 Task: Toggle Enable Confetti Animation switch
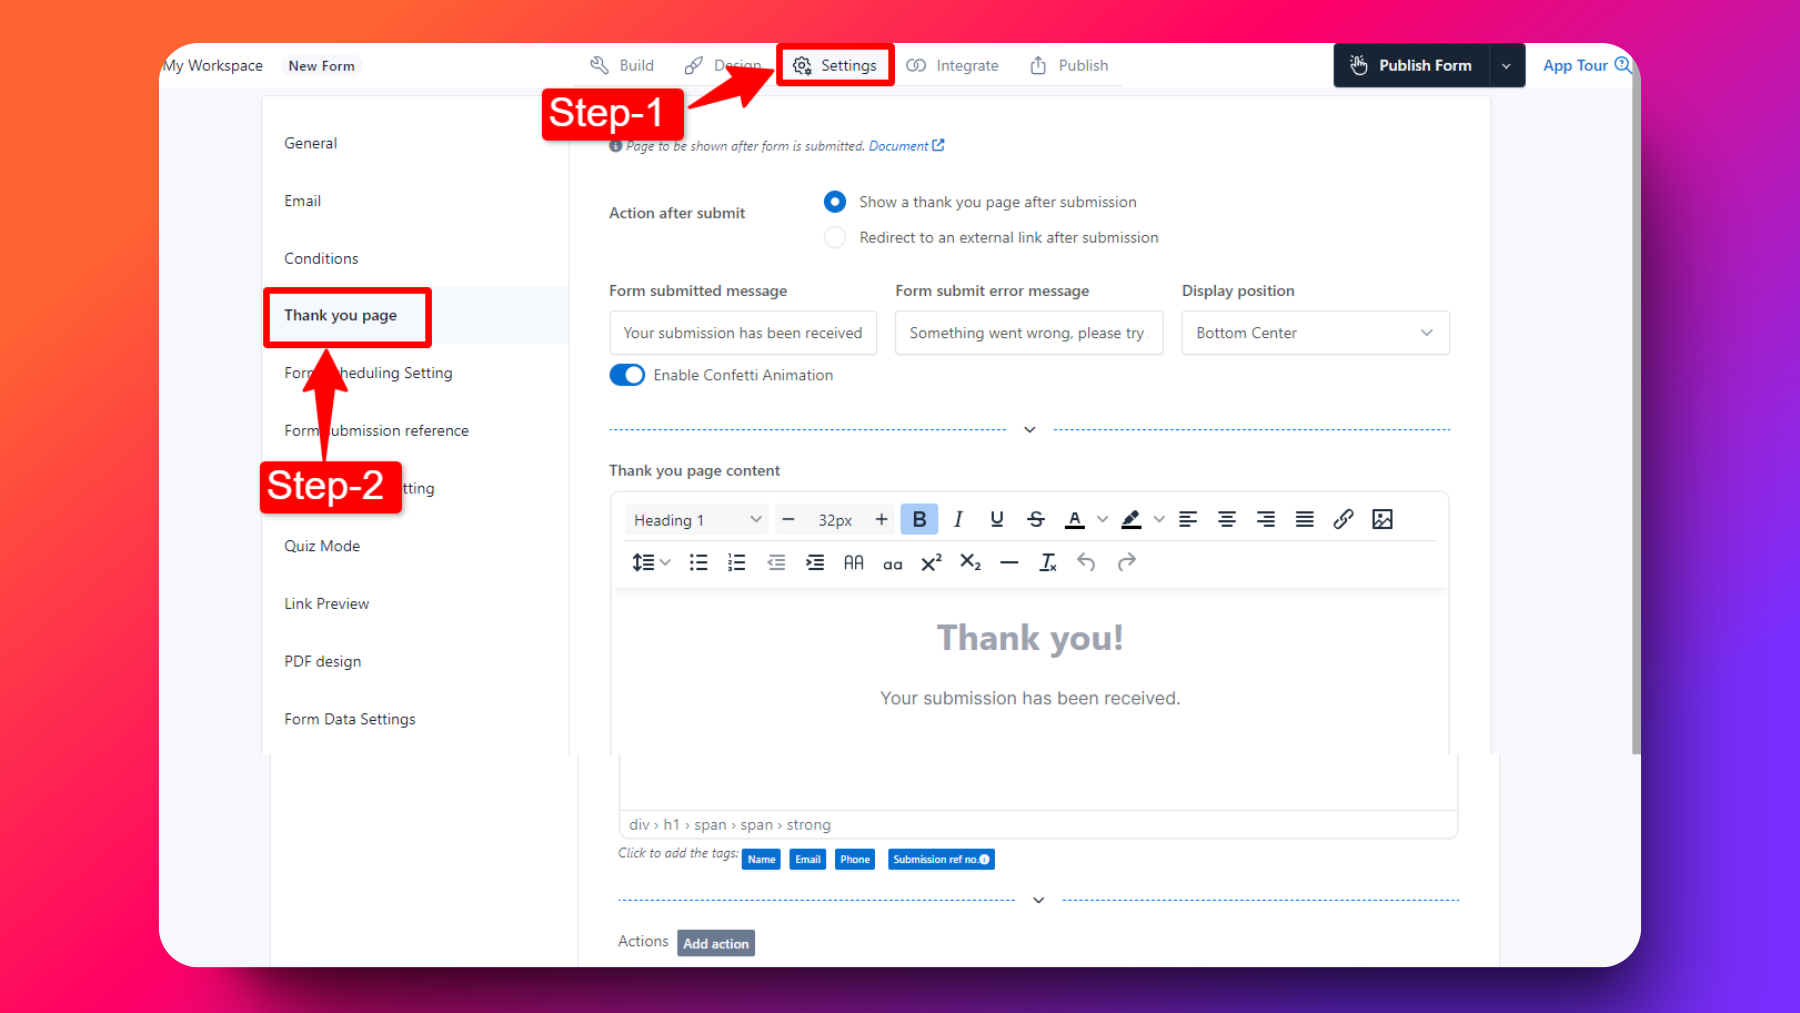(627, 375)
